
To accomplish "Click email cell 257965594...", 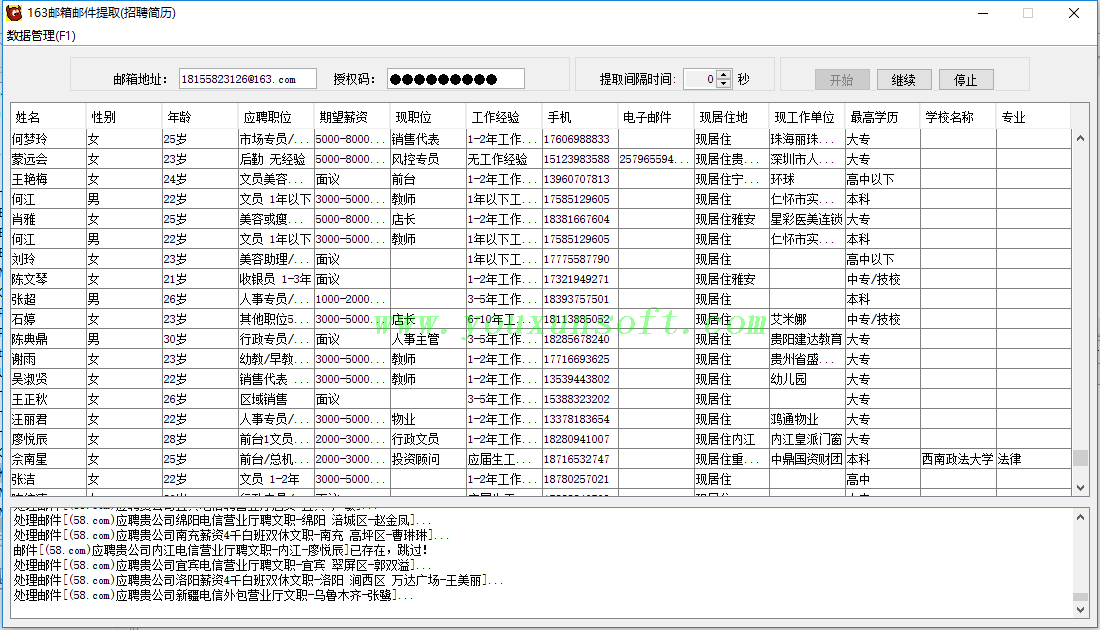I will pos(654,159).
